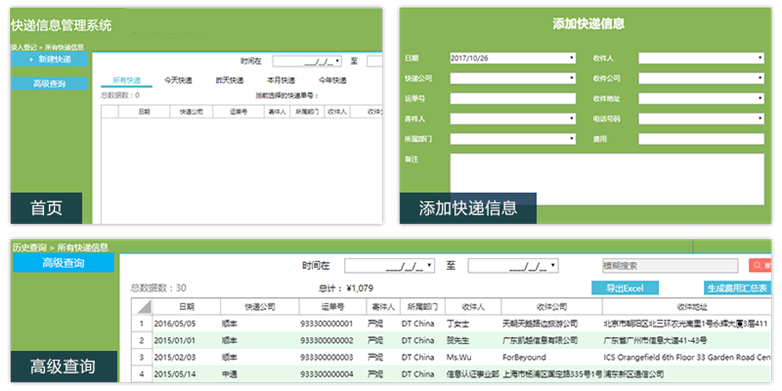Select row header 2 in the results grid

142,341
